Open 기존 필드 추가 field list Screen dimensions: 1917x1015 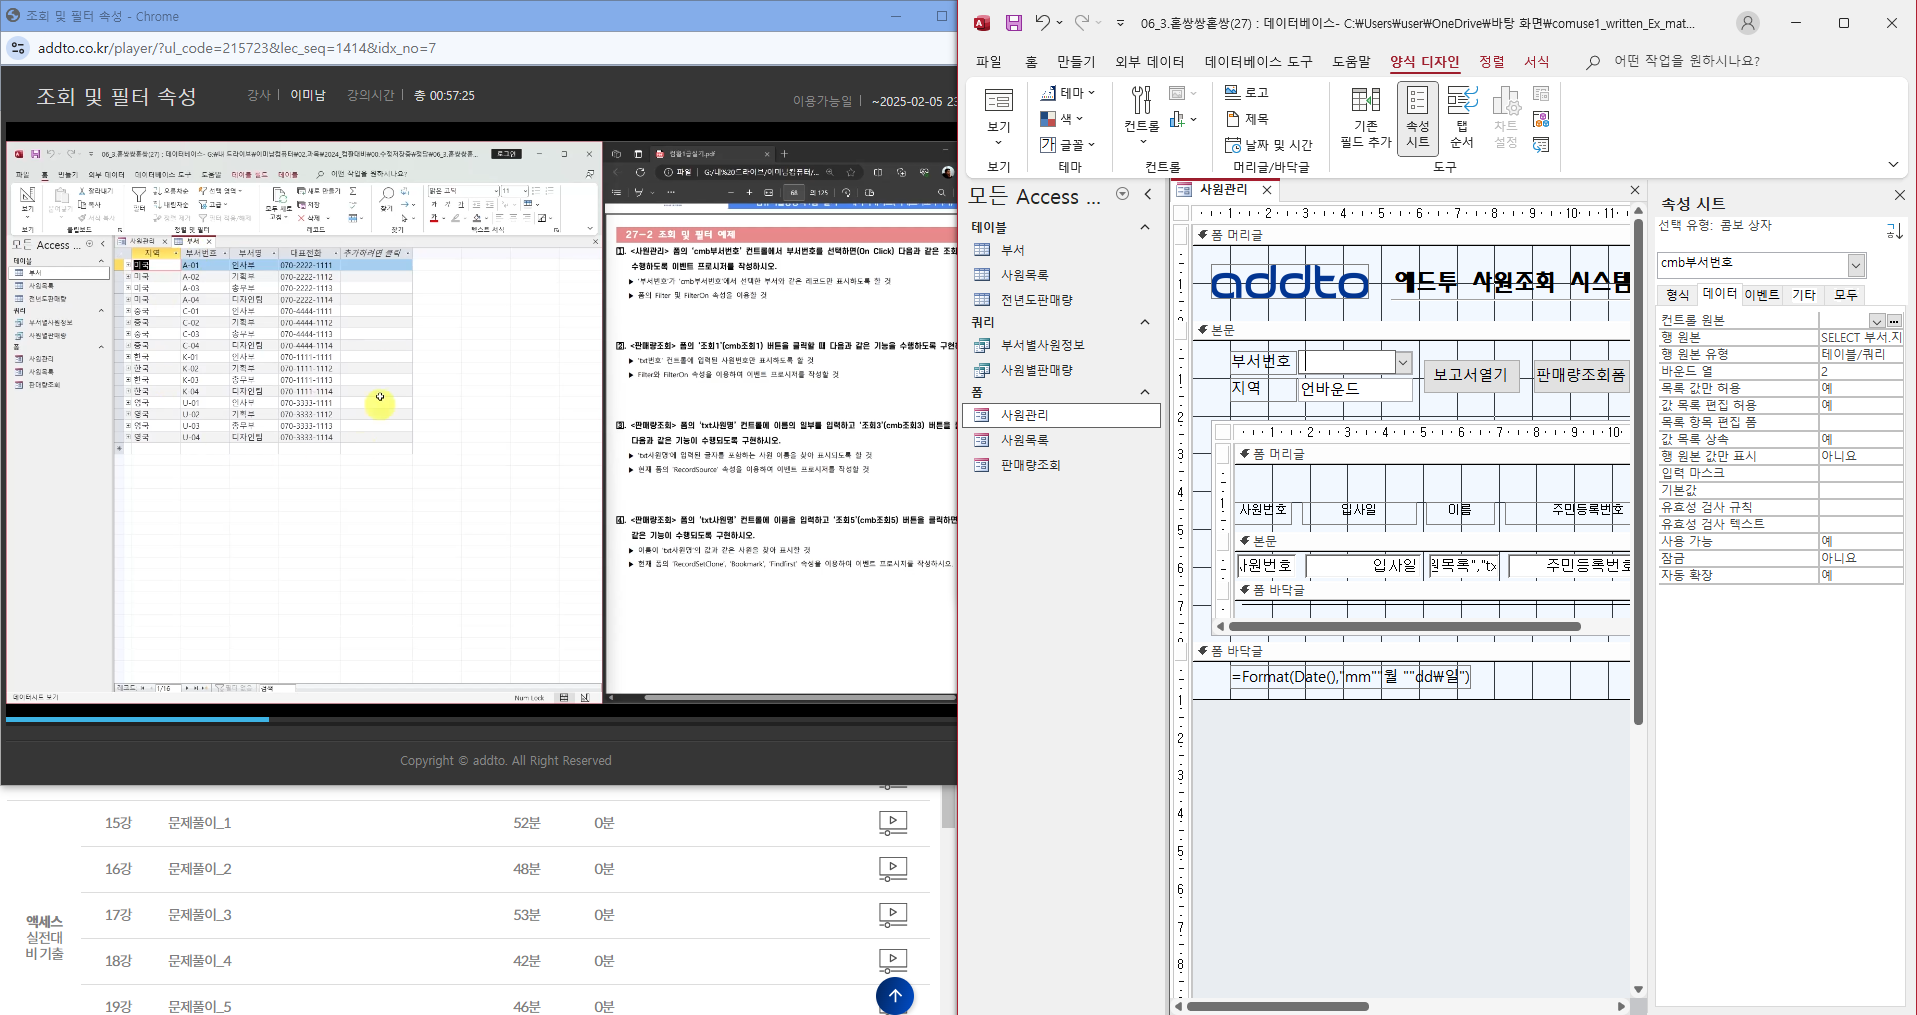1365,116
